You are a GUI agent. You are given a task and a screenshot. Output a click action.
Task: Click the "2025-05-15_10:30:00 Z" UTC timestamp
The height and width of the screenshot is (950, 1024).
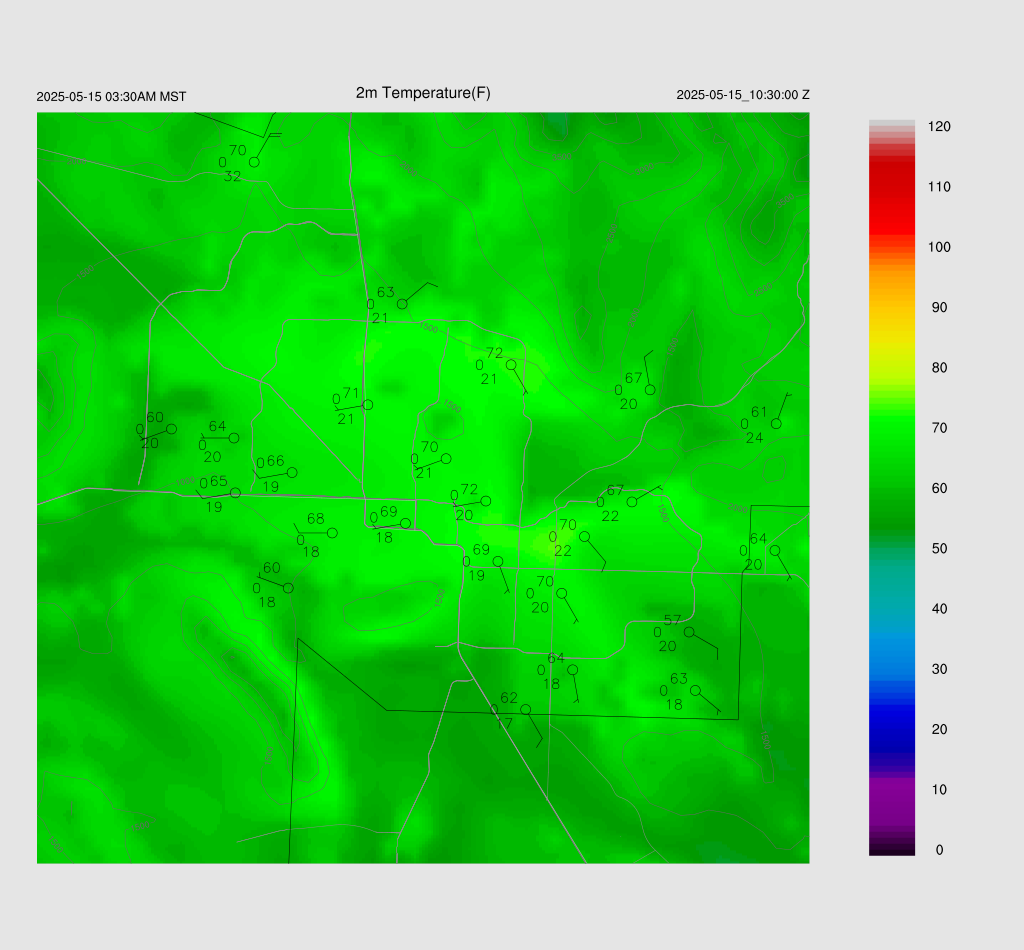743,95
